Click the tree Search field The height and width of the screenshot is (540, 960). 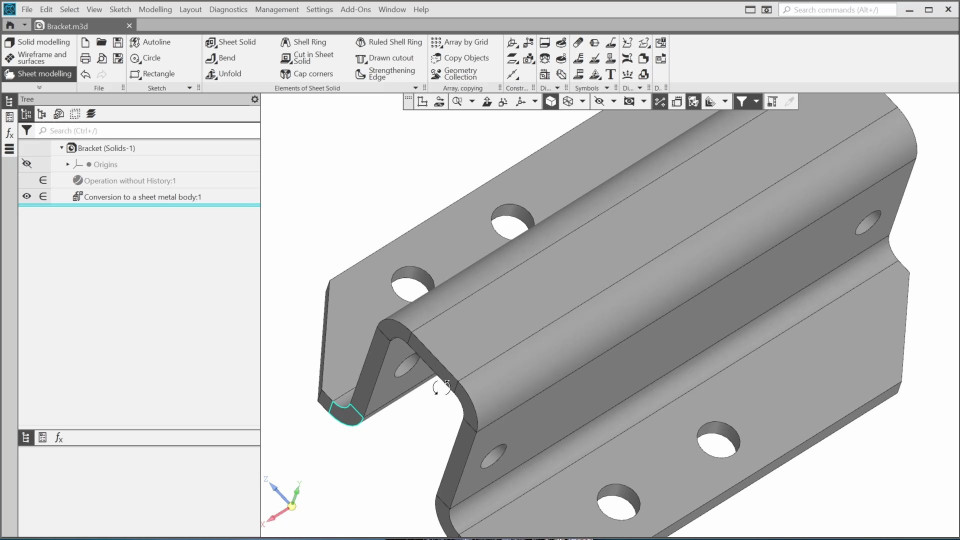pyautogui.click(x=145, y=131)
